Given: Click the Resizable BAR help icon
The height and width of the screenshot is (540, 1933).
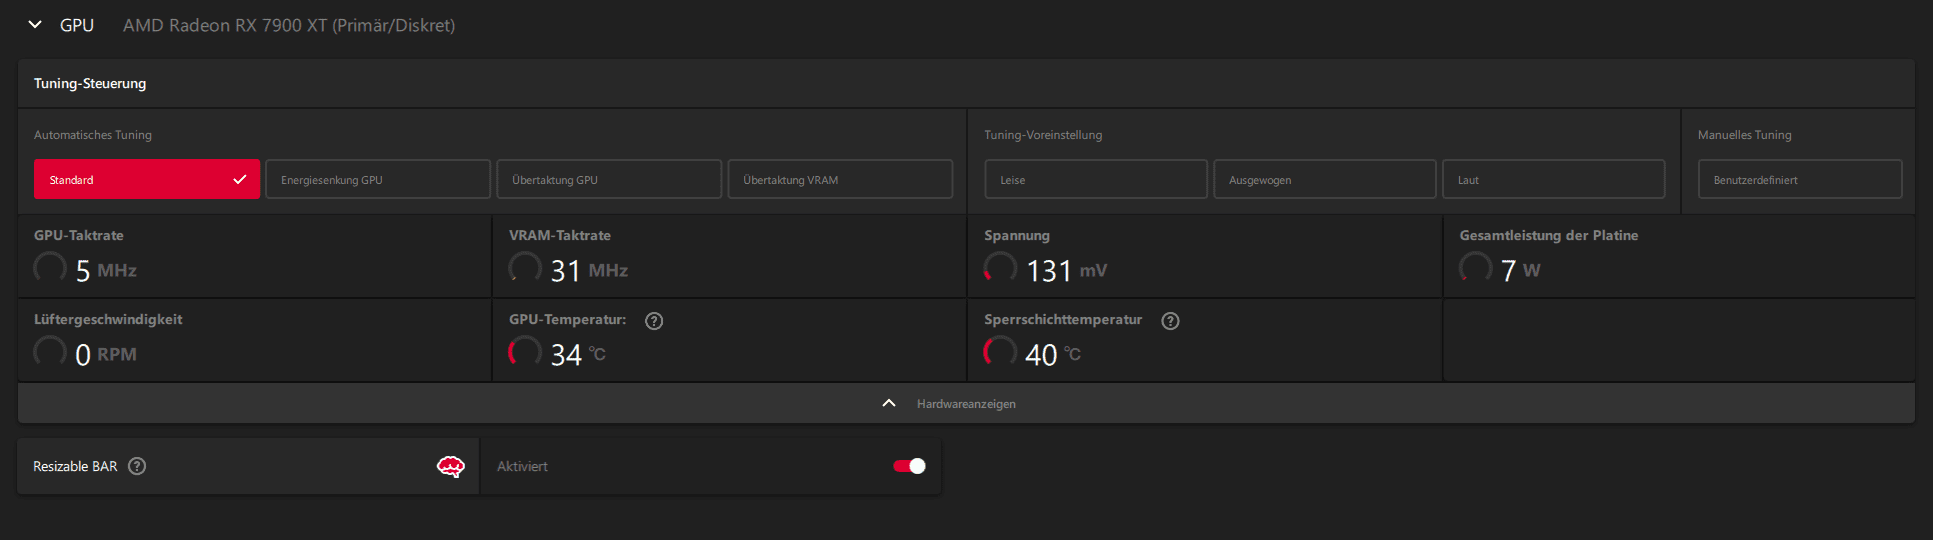Looking at the screenshot, I should pos(138,466).
